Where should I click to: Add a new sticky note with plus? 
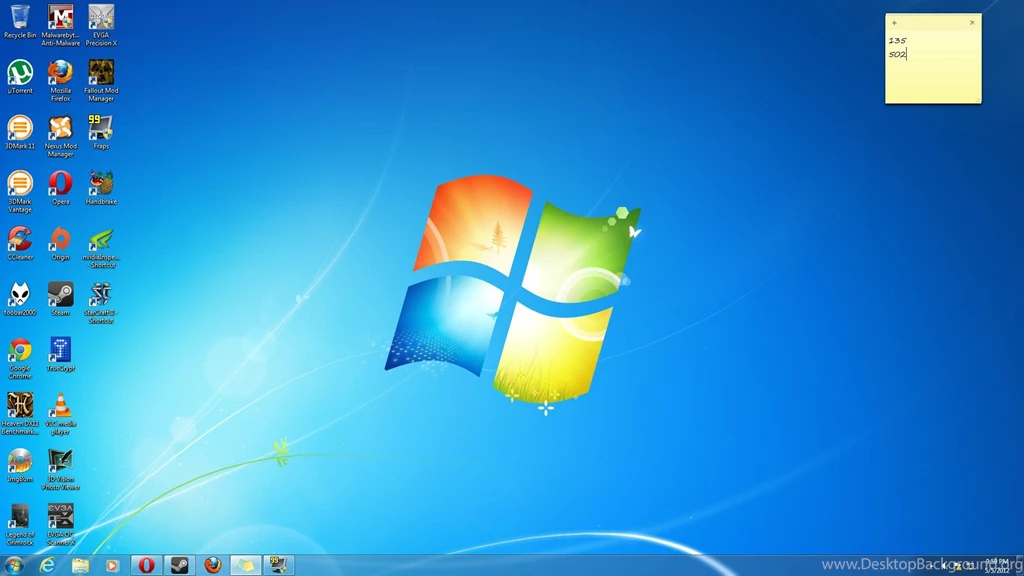click(894, 23)
